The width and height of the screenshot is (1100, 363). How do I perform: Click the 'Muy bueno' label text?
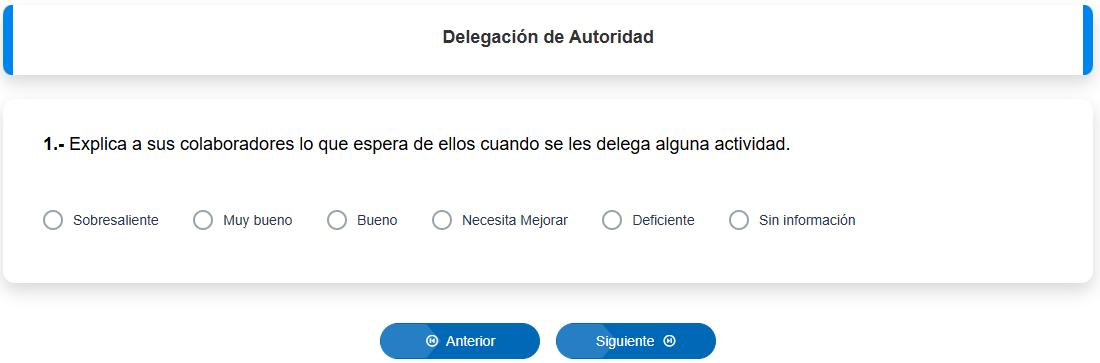click(x=257, y=220)
